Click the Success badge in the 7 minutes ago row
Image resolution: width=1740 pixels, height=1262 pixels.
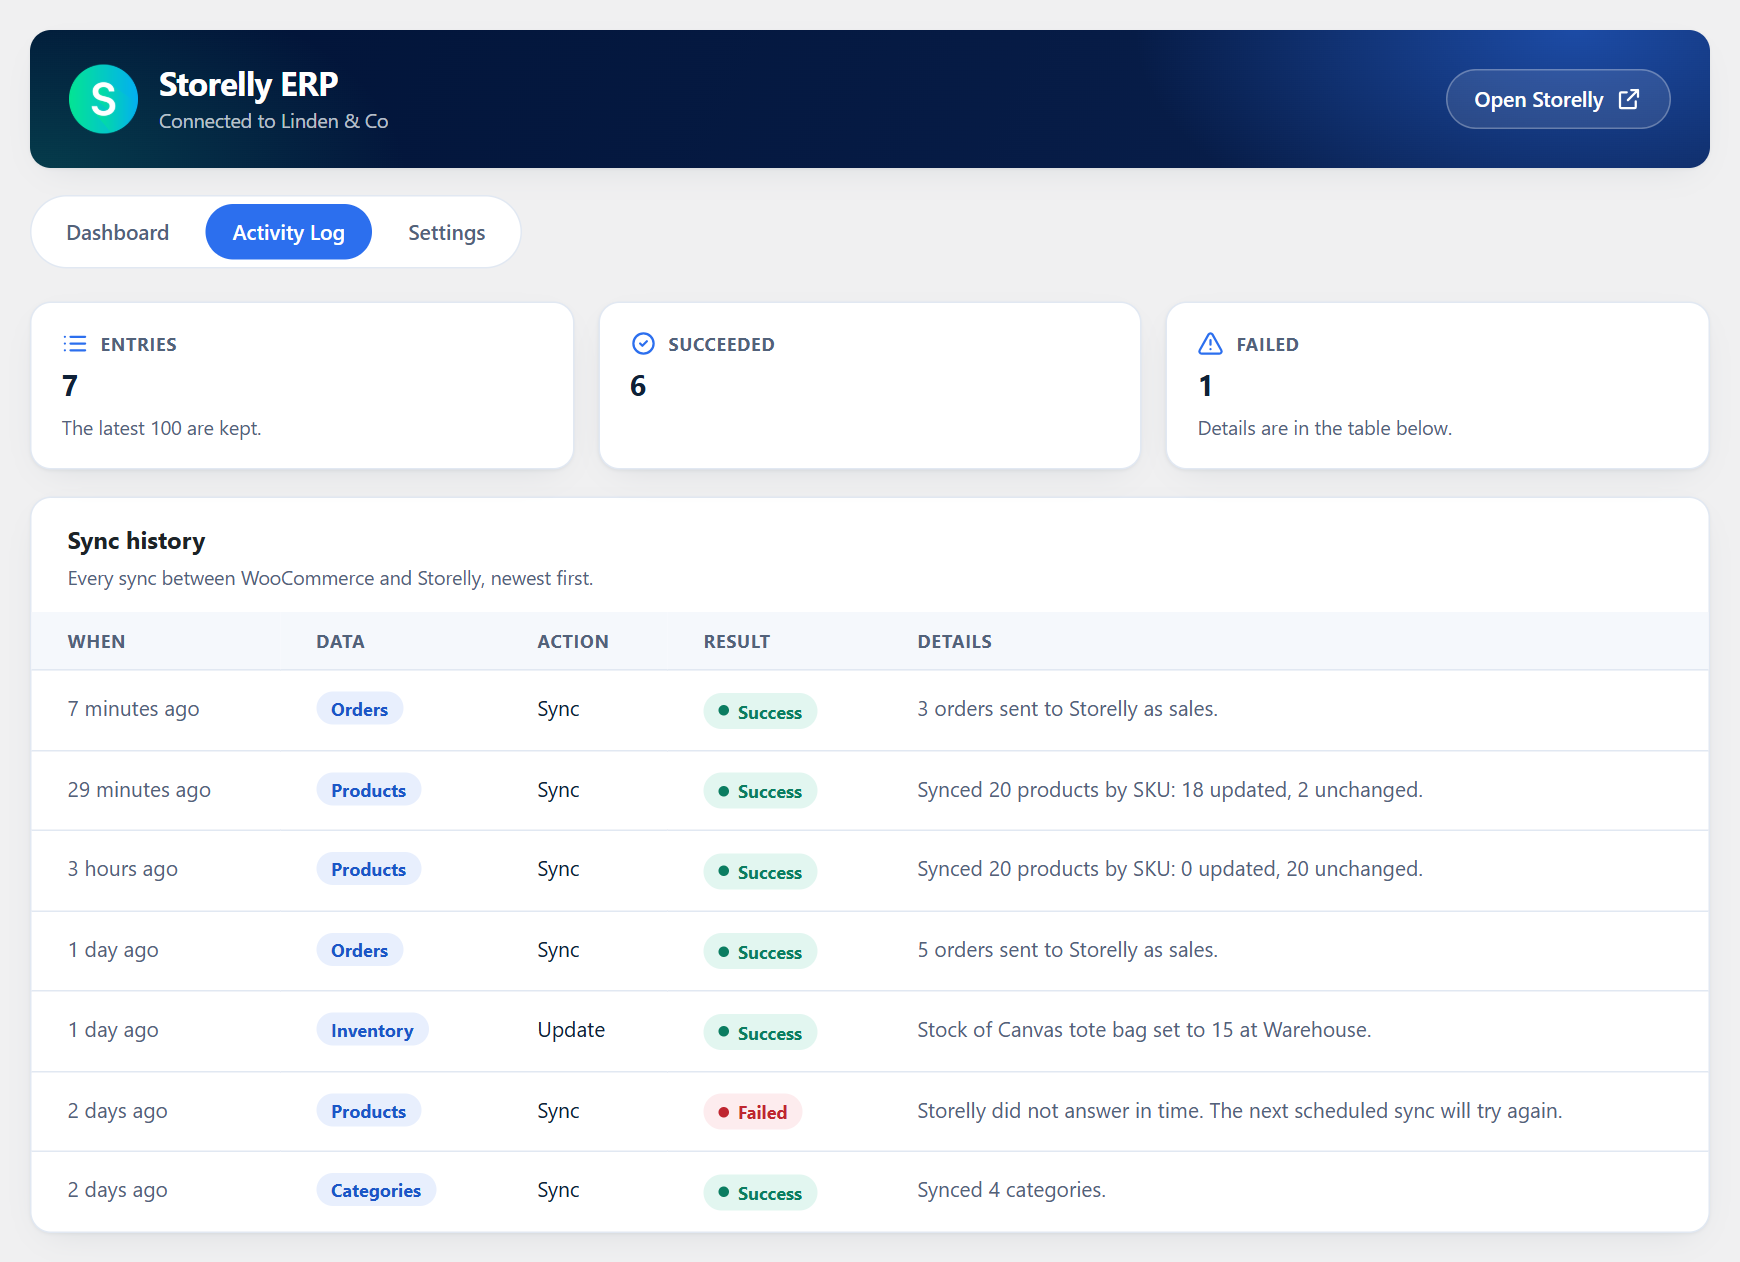[760, 712]
